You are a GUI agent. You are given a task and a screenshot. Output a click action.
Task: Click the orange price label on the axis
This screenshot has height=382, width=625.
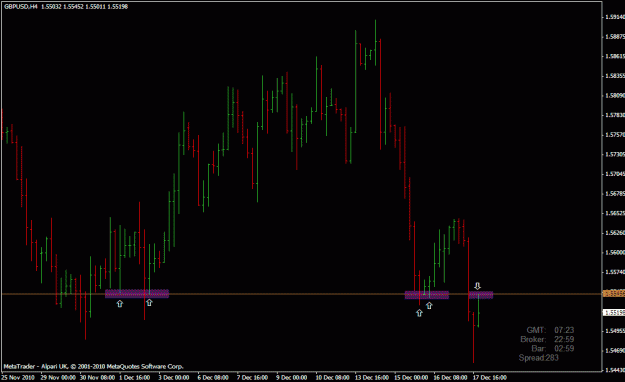click(614, 294)
